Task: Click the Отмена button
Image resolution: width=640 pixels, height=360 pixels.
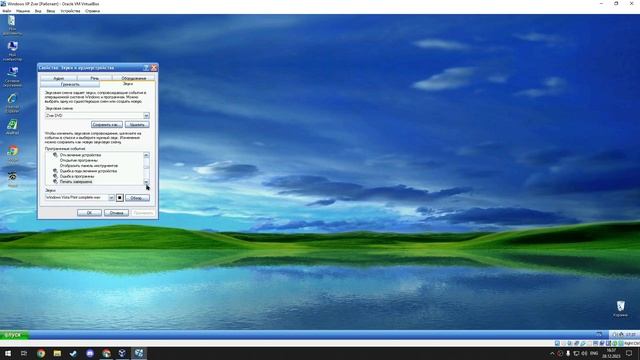Action: pos(116,213)
